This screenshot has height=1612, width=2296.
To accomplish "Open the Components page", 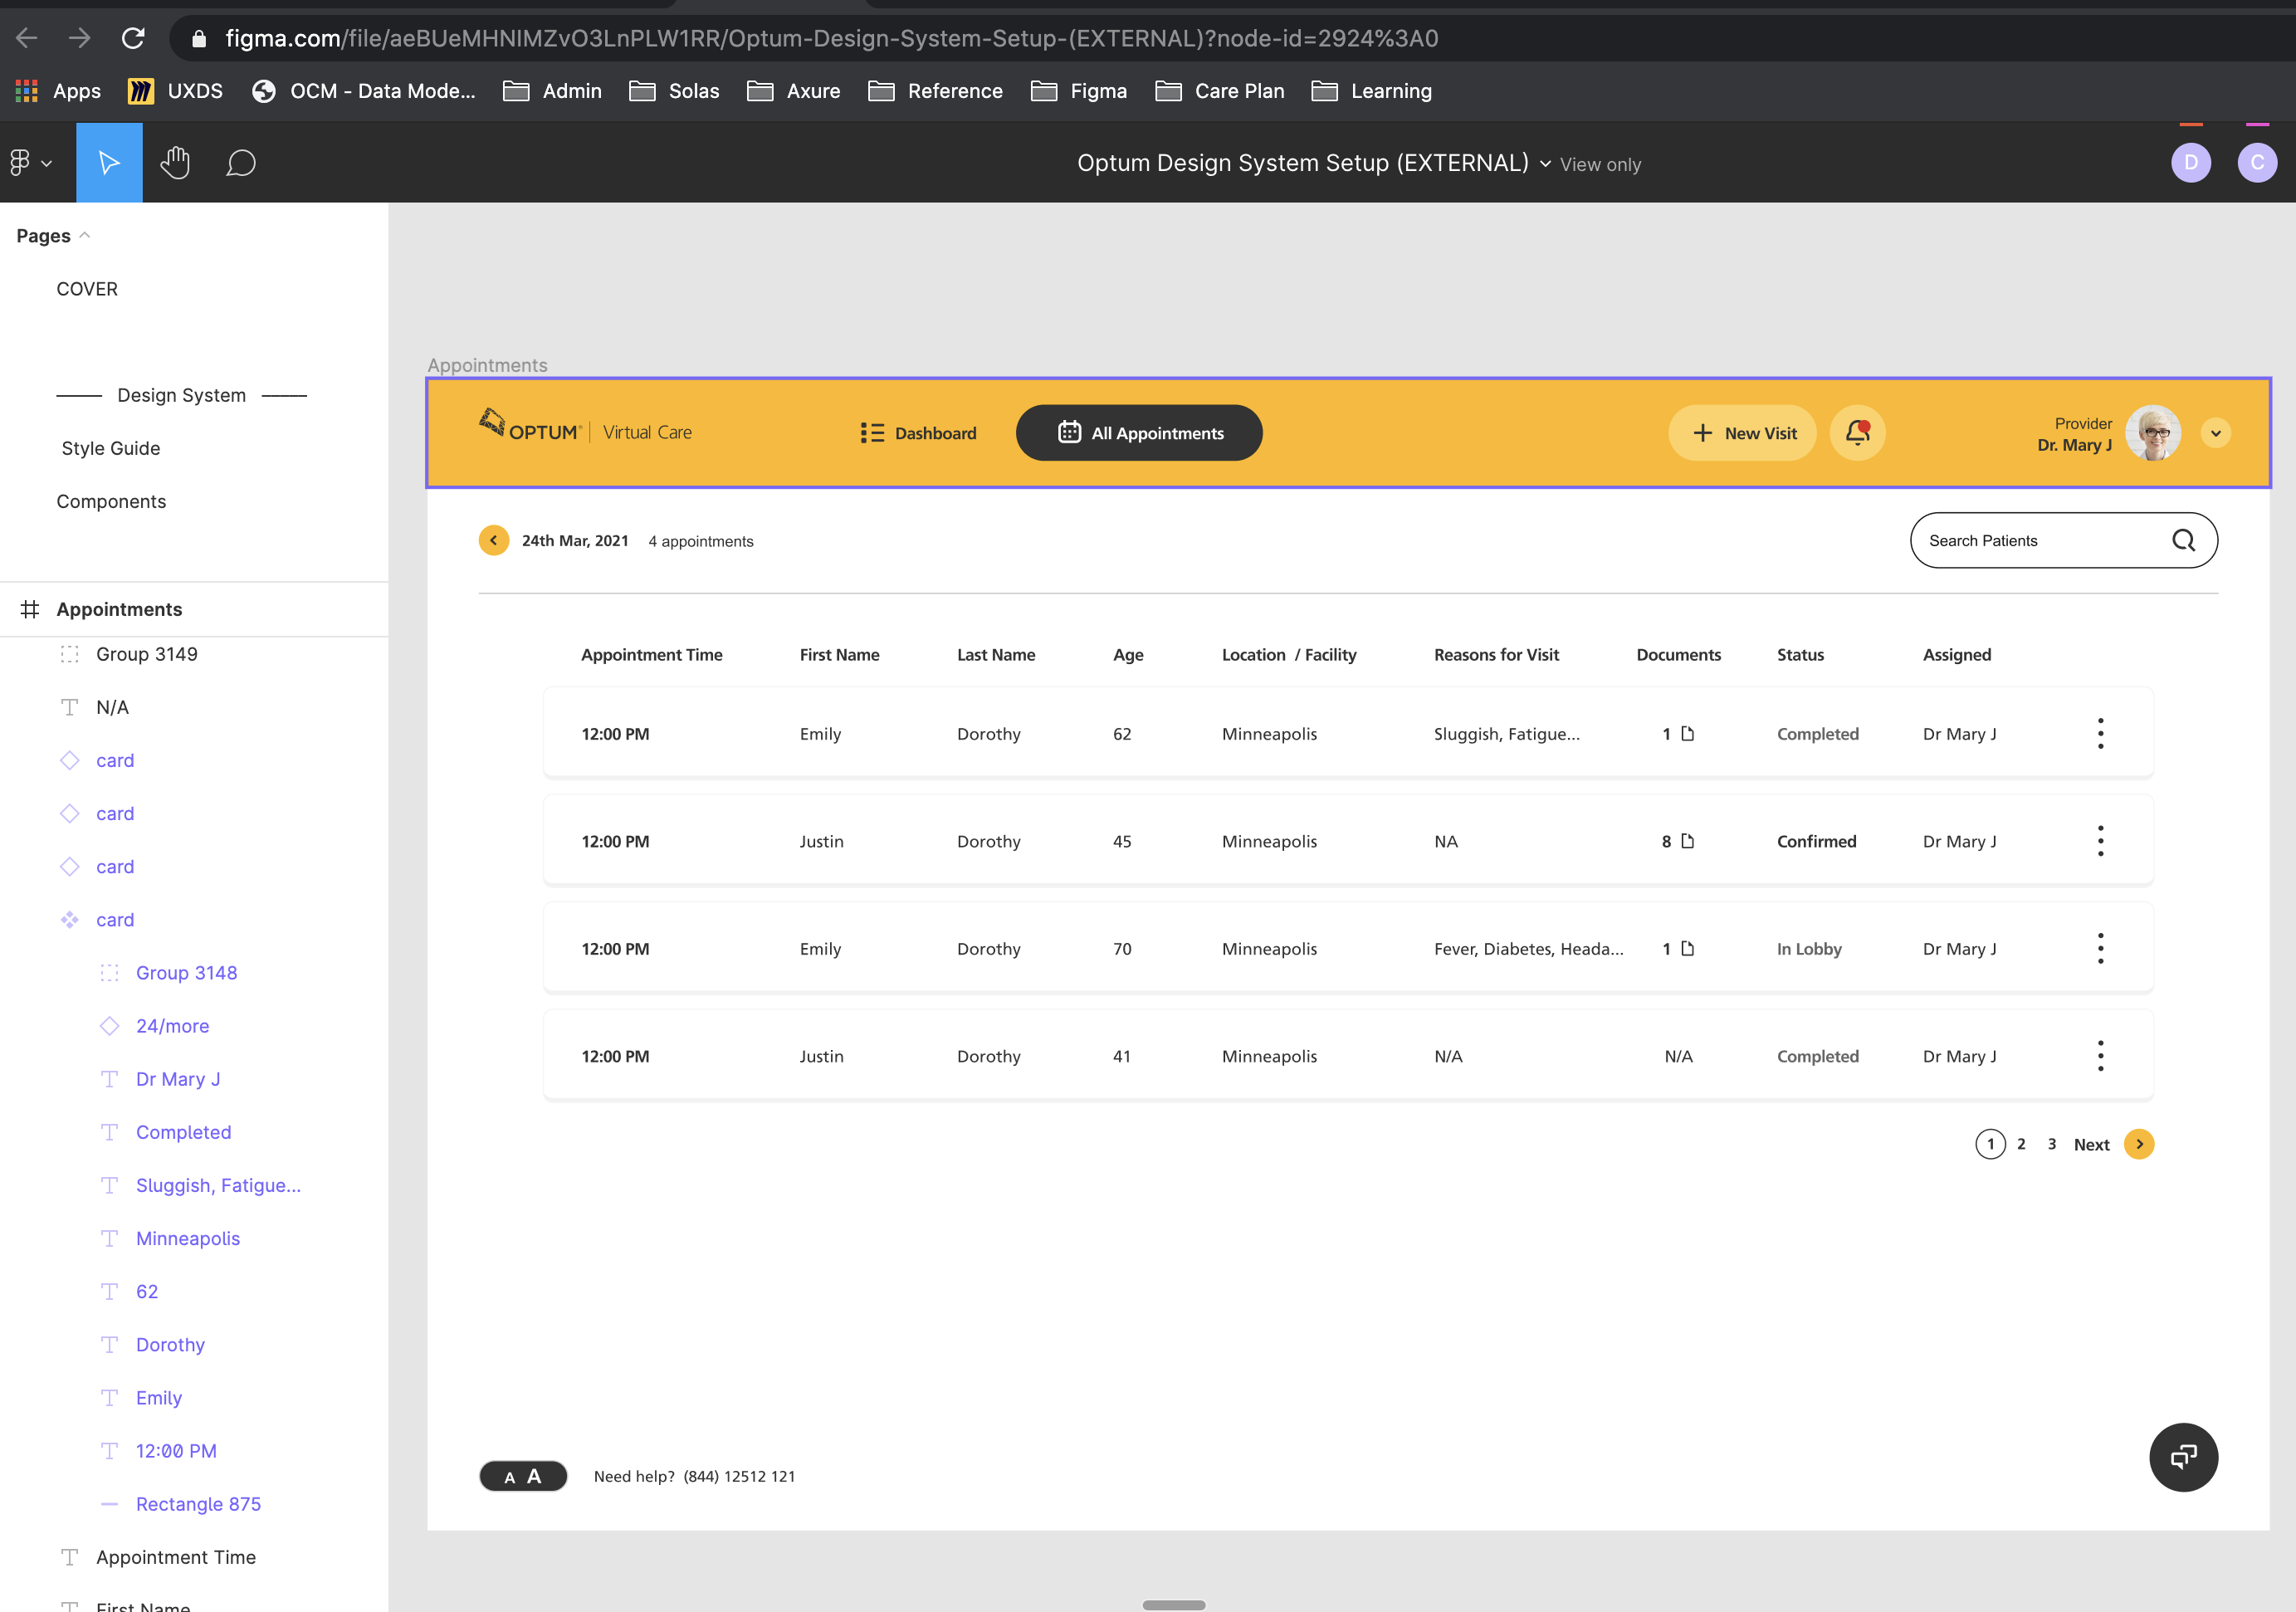I will point(111,501).
